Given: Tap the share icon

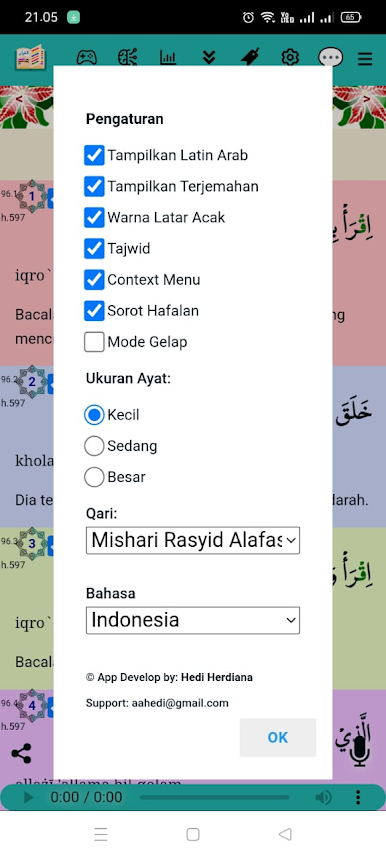Looking at the screenshot, I should coord(21,753).
